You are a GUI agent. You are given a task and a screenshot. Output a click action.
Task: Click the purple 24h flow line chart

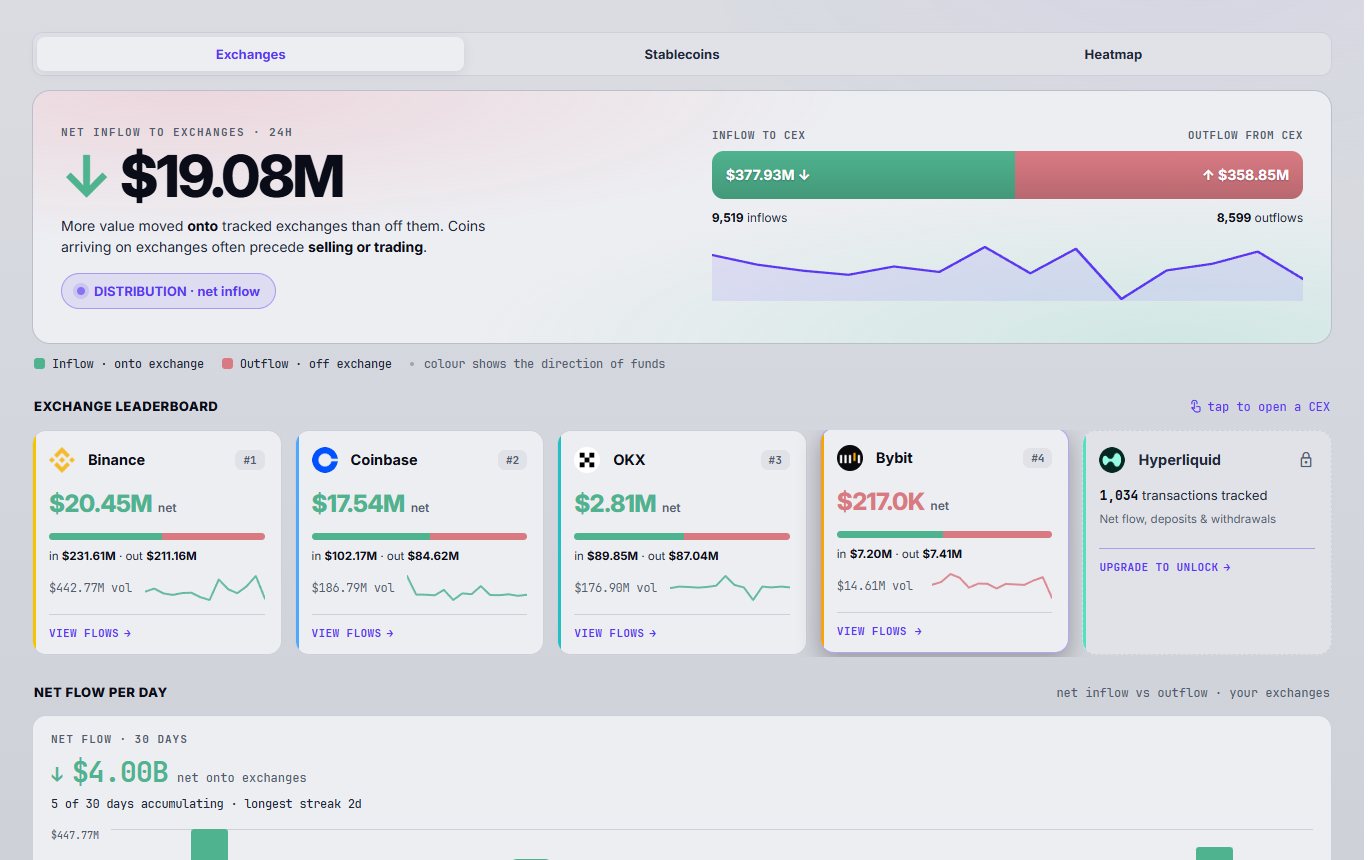[1007, 272]
